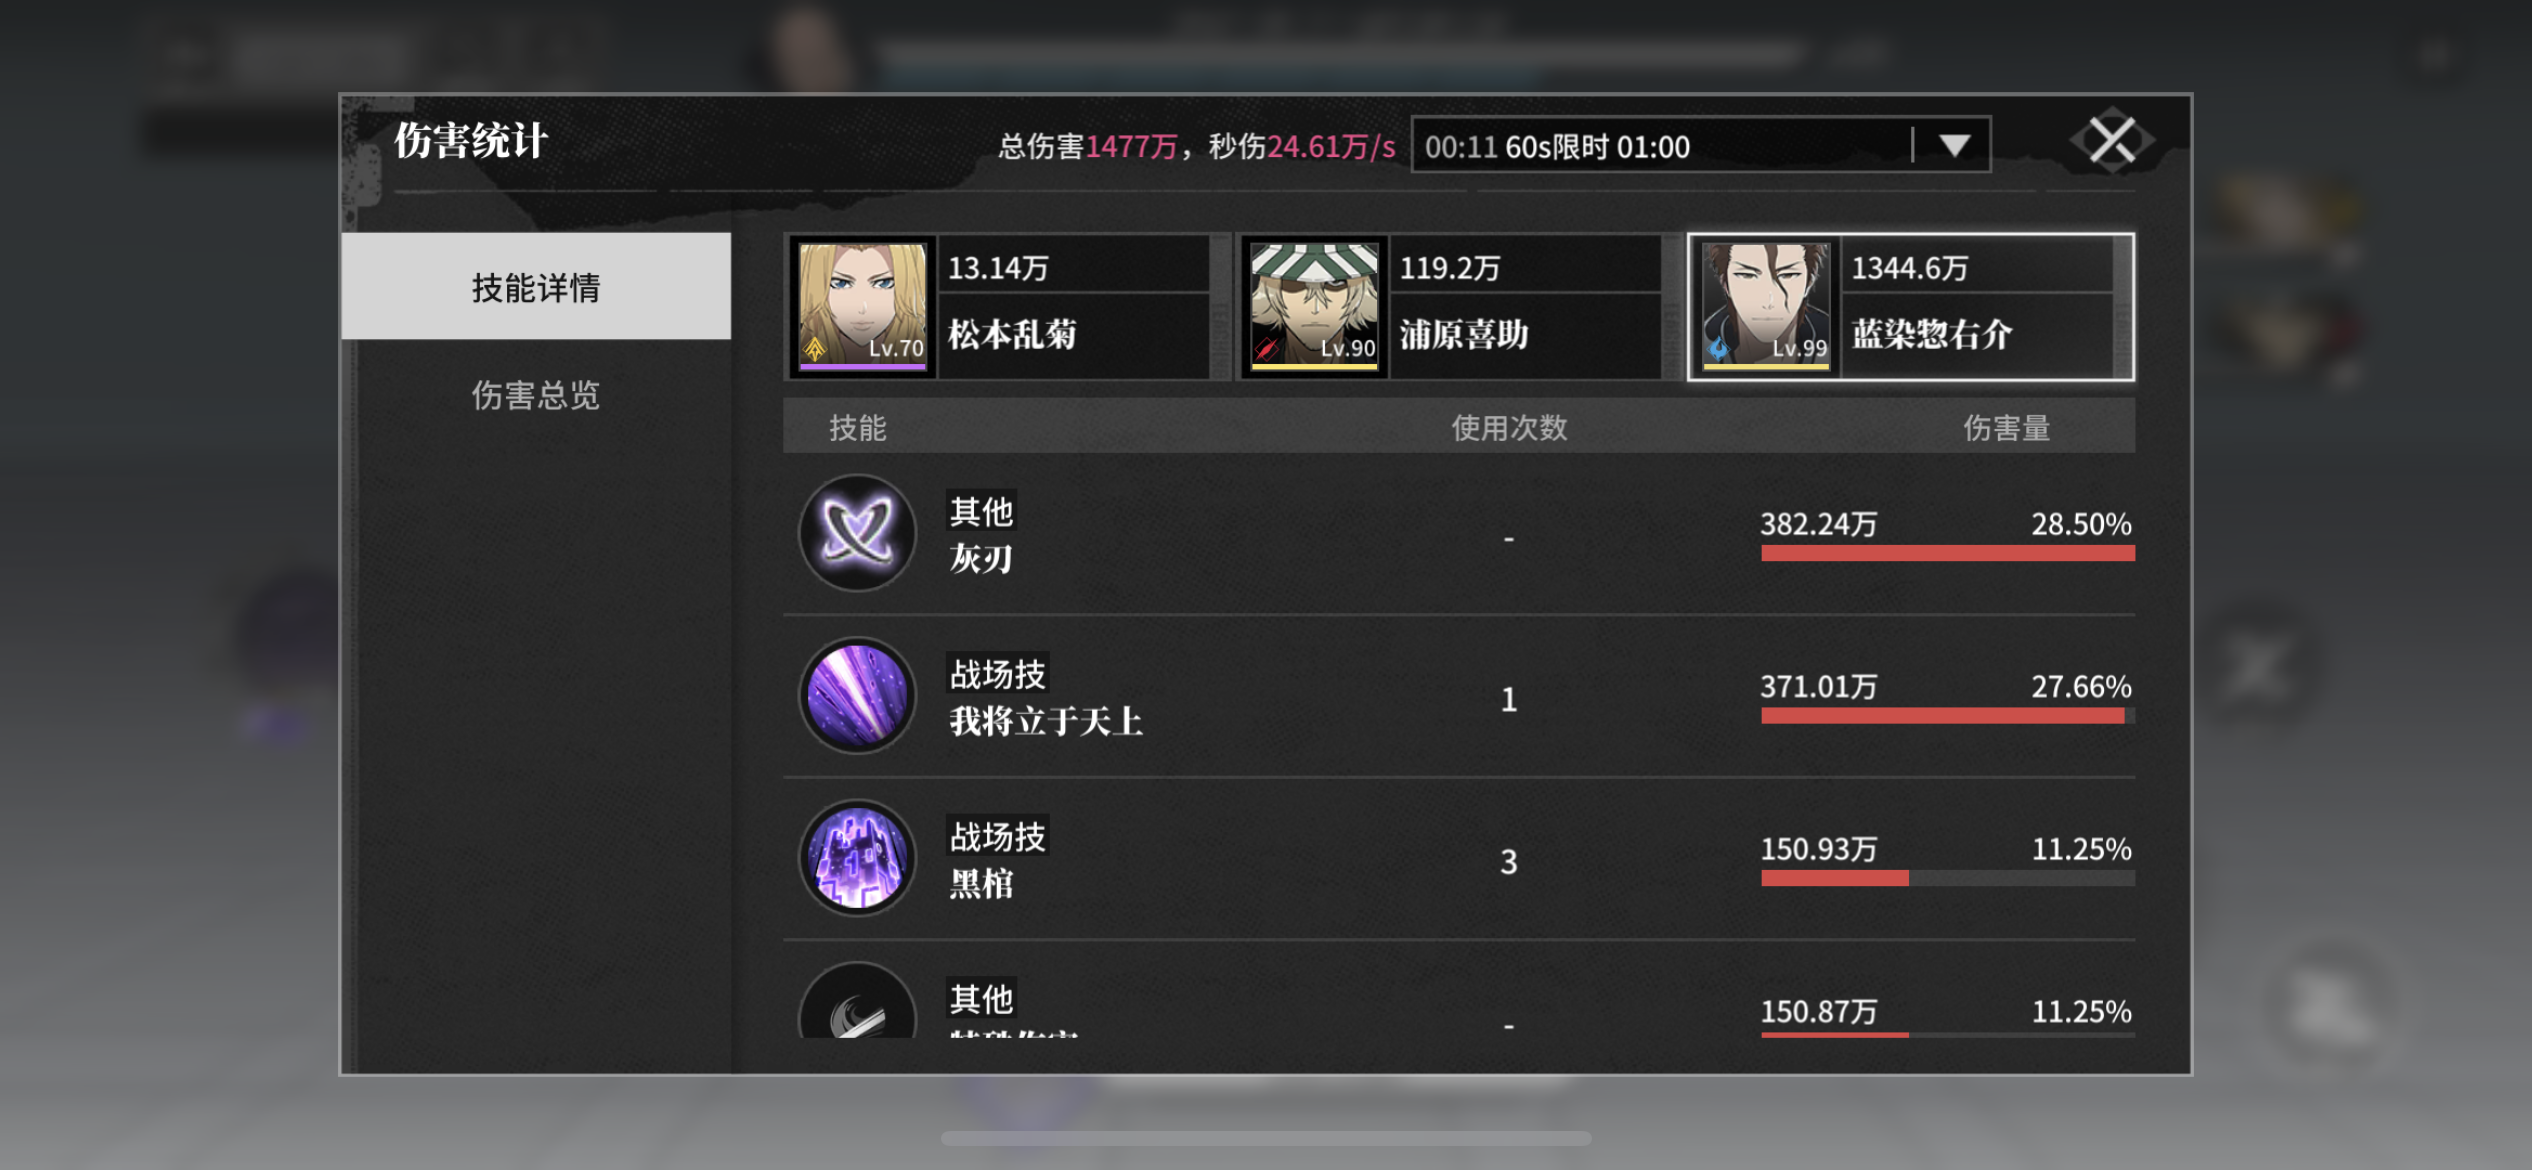Image resolution: width=2532 pixels, height=1170 pixels.
Task: Click the 灰刃 28.50% damage bar
Action: (1947, 553)
